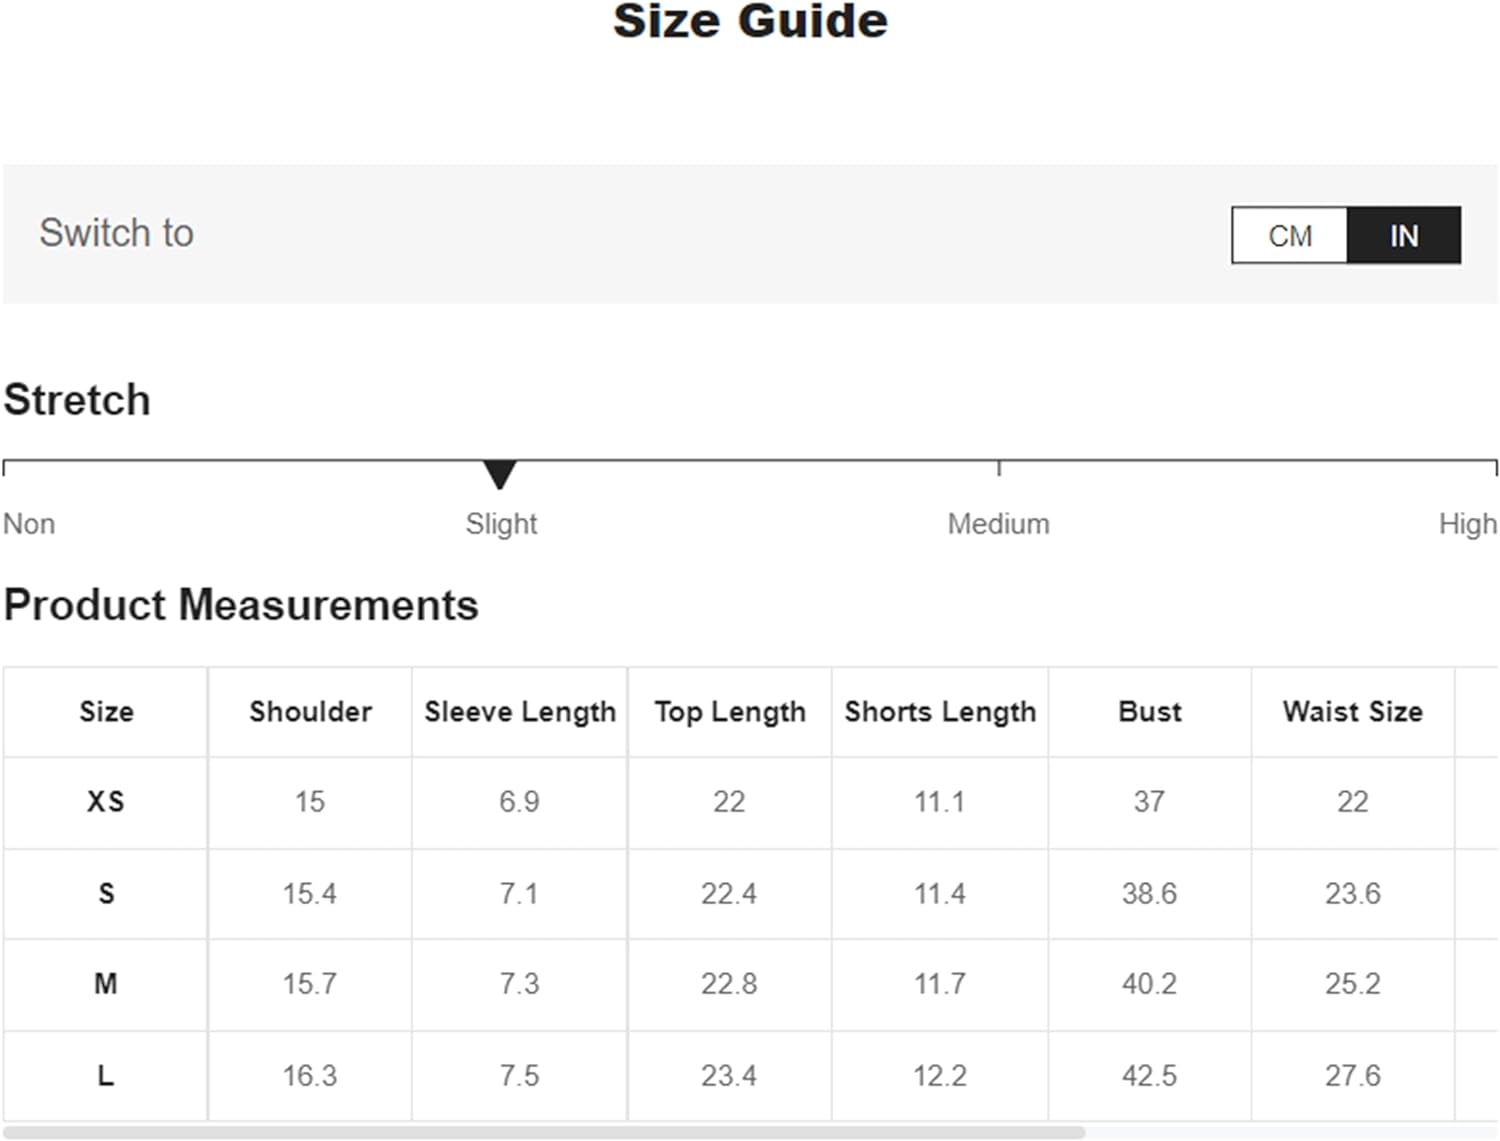Select the IN unit toggle
1500x1141 pixels.
(x=1404, y=236)
